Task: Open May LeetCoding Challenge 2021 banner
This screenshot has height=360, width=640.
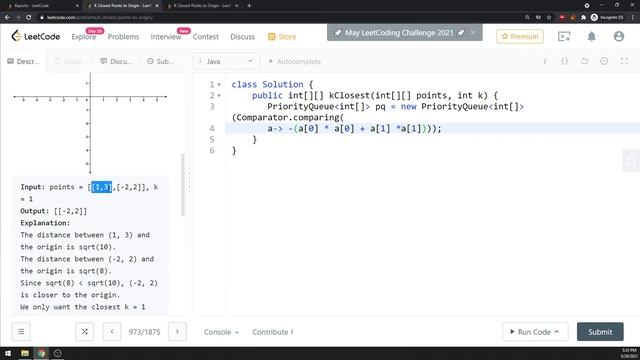Action: (399, 33)
